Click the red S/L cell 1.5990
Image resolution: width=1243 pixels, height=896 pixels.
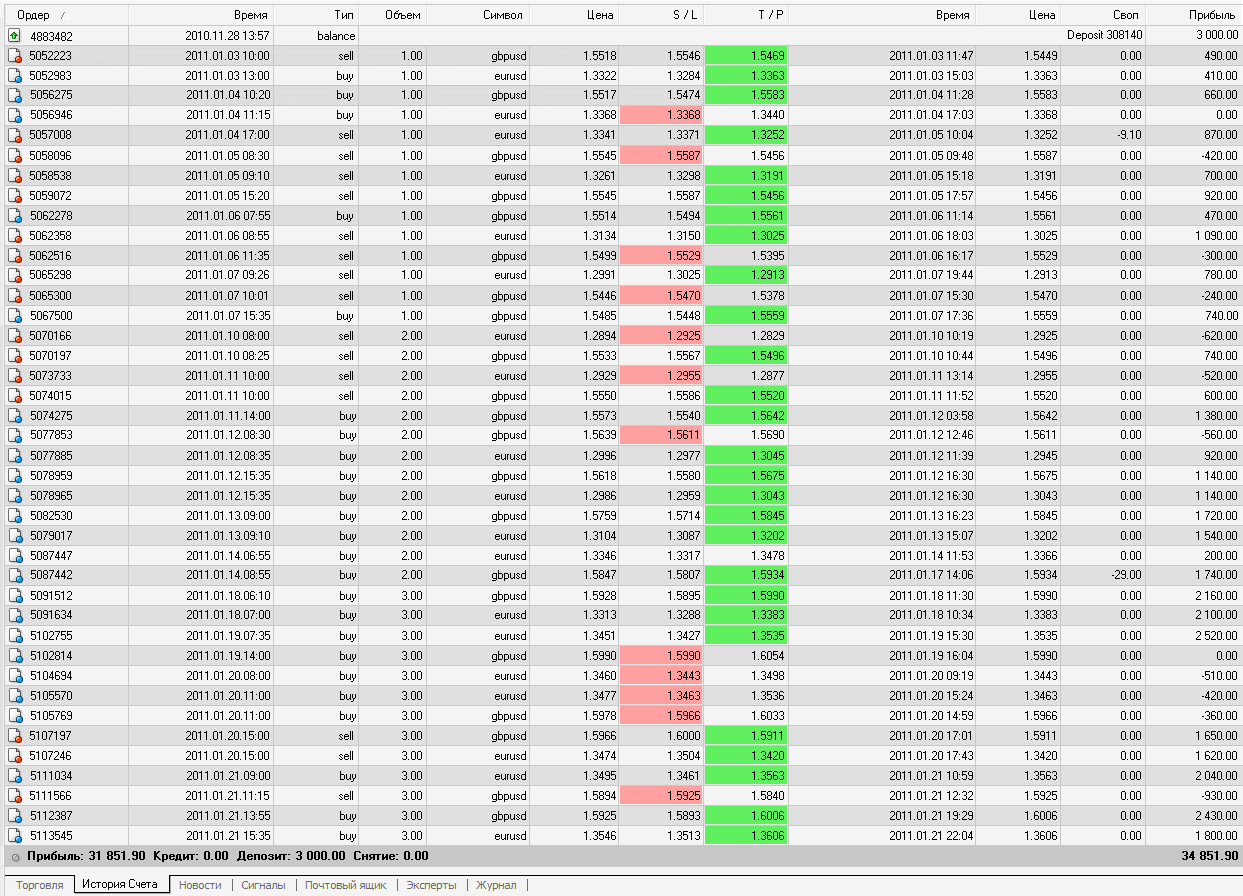[x=661, y=655]
